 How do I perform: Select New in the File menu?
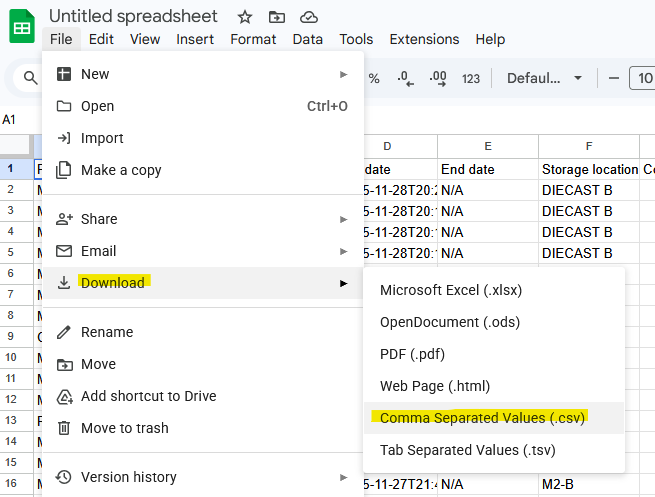(x=203, y=74)
